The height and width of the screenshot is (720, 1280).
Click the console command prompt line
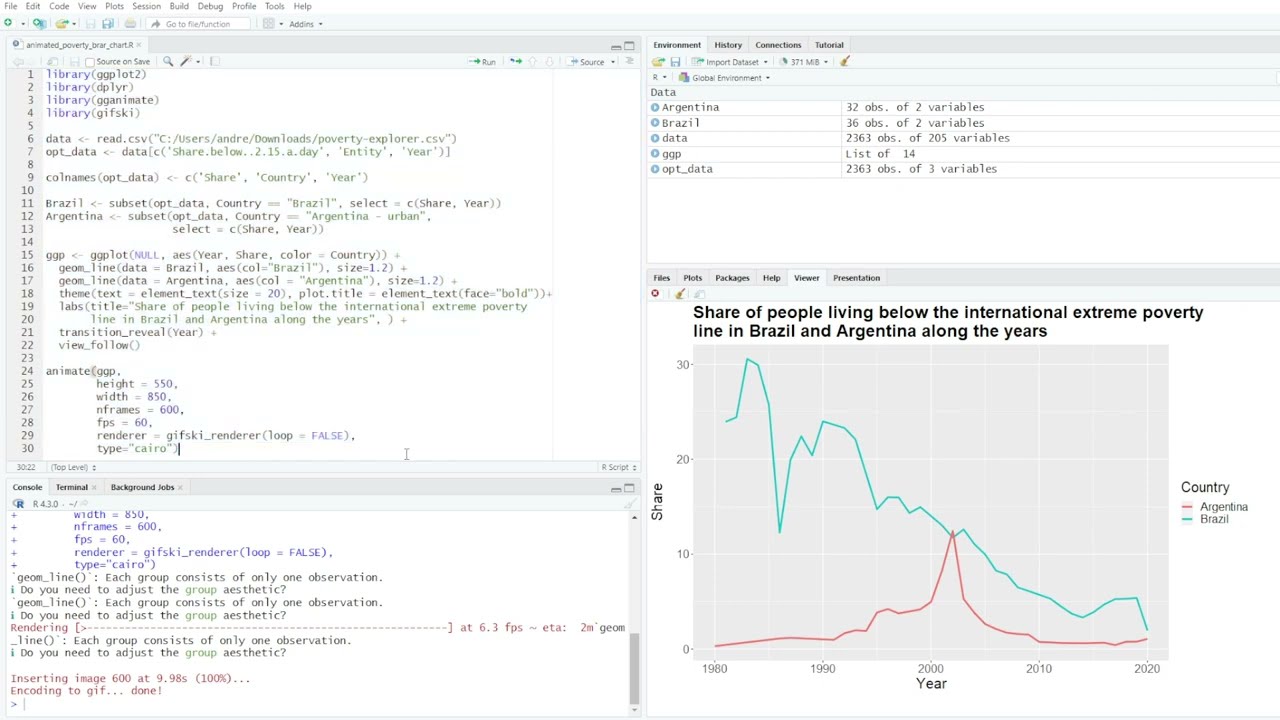(318, 704)
